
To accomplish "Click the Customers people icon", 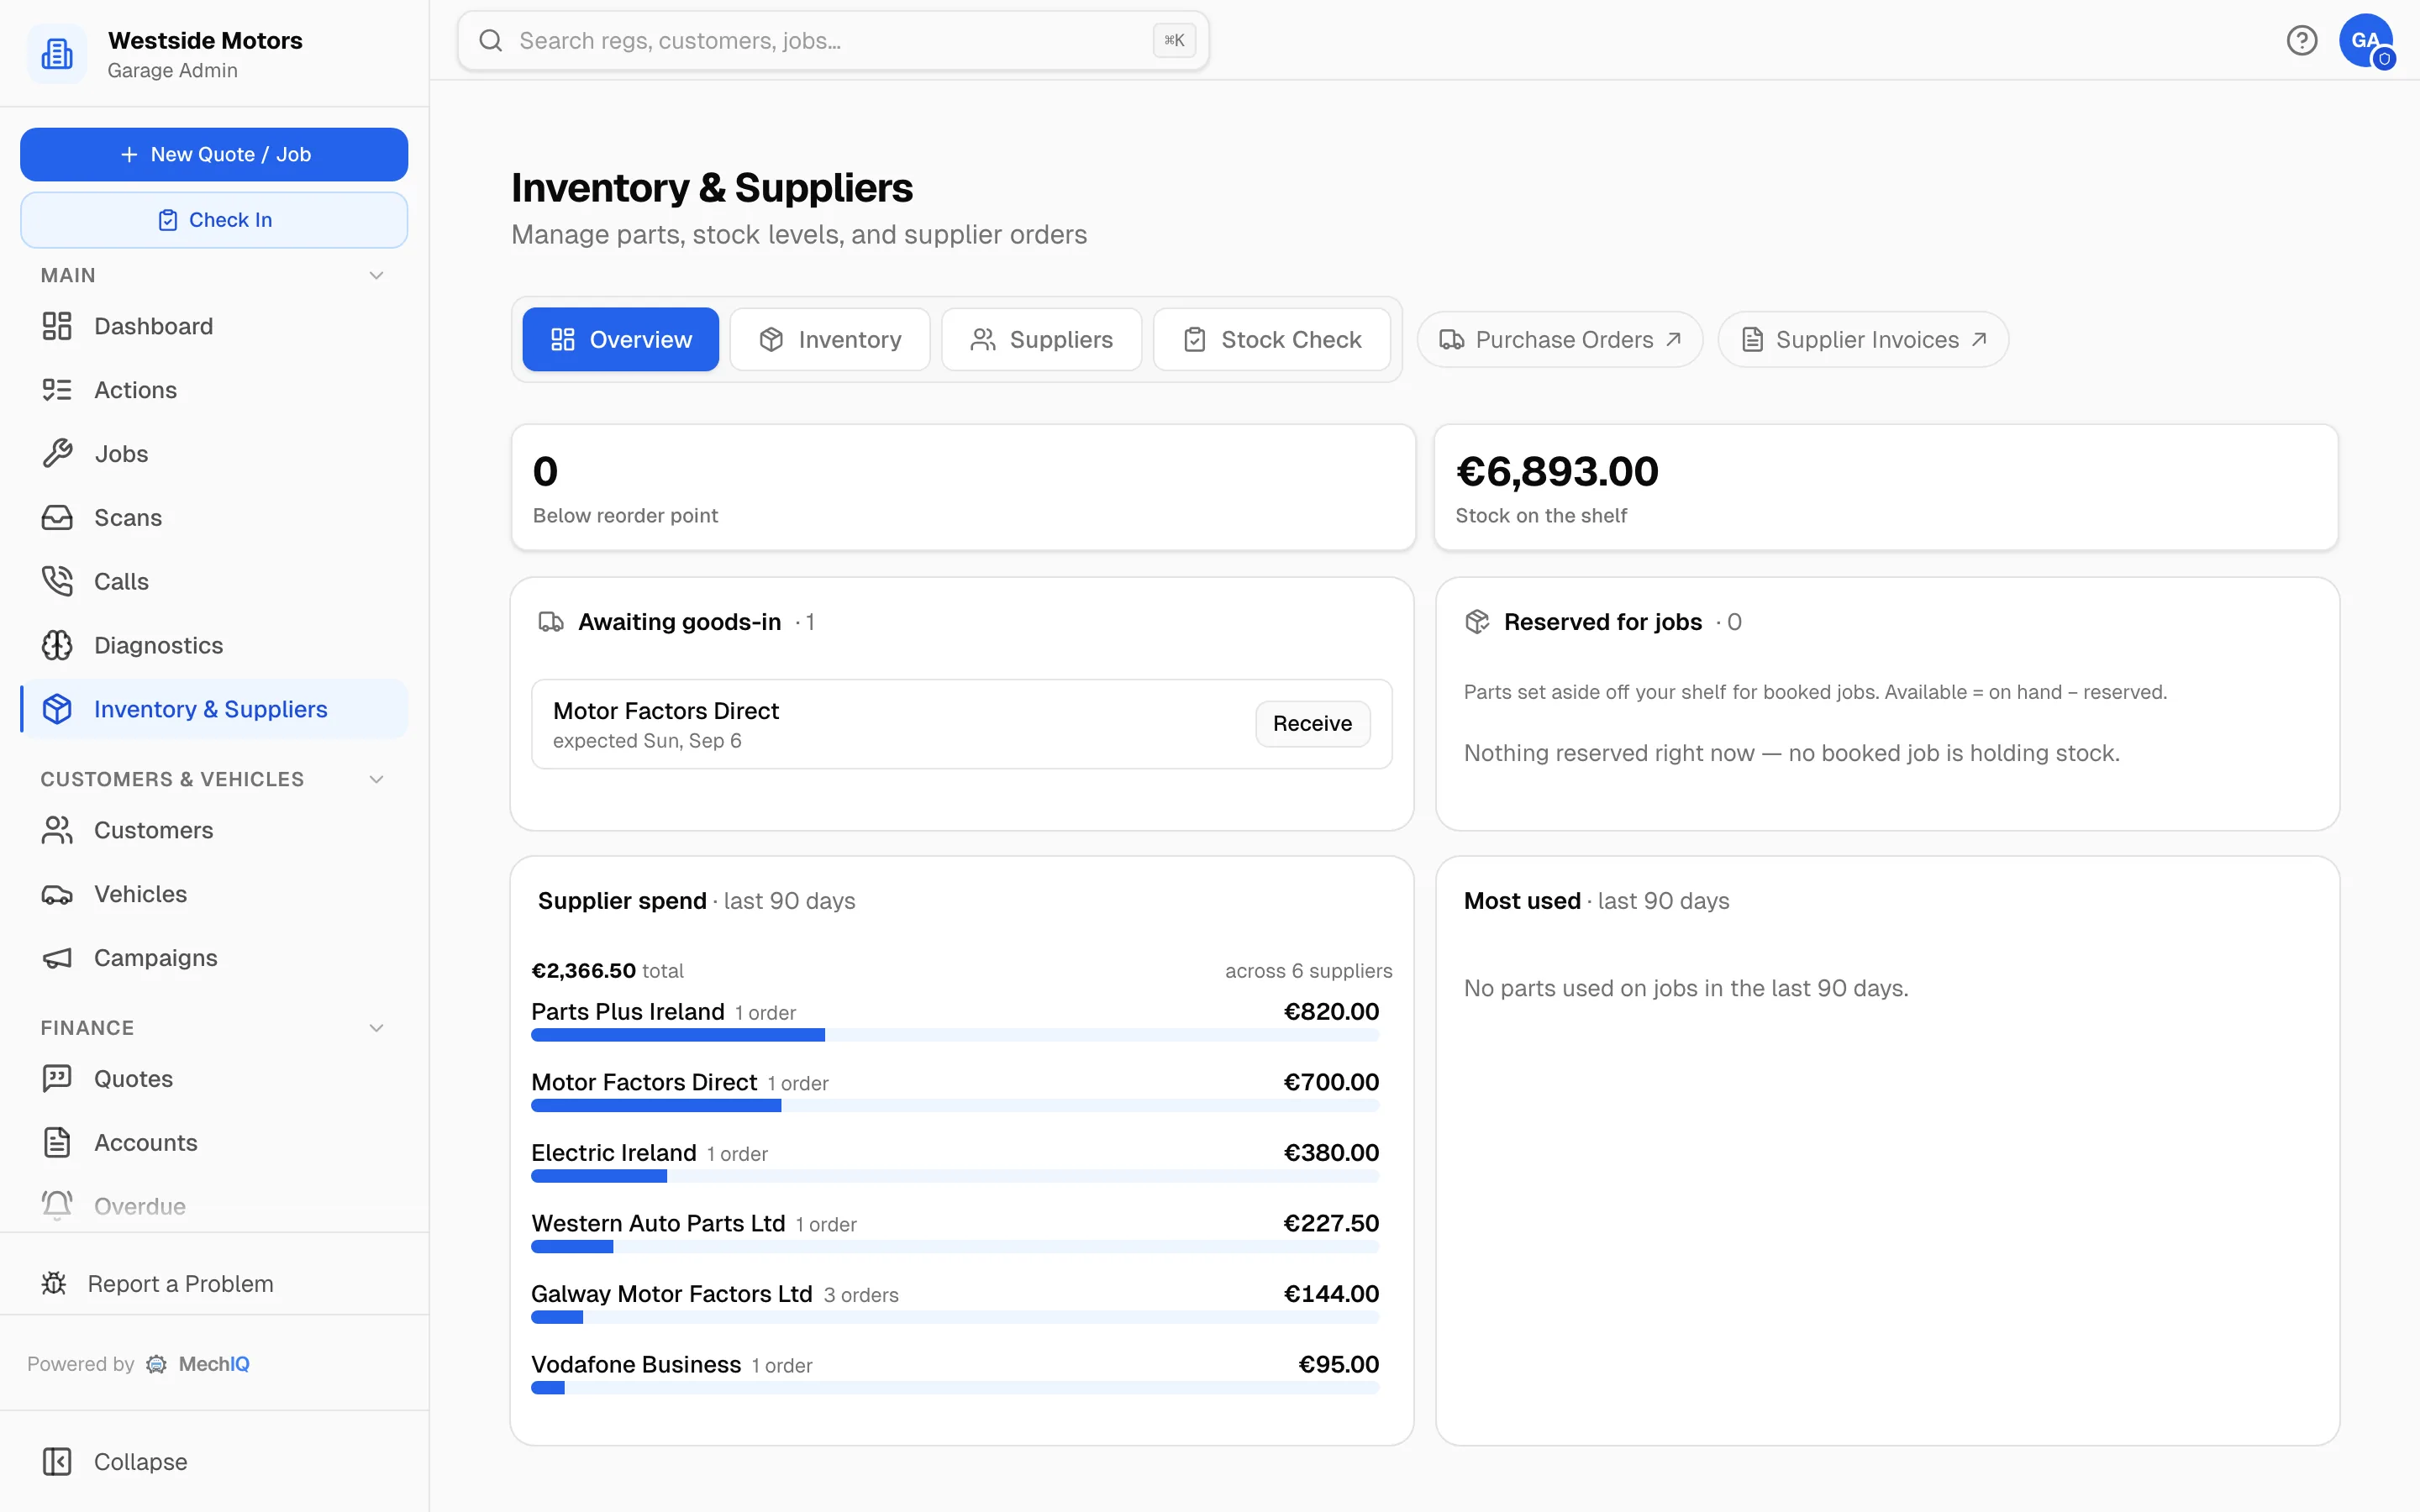I will 57,830.
